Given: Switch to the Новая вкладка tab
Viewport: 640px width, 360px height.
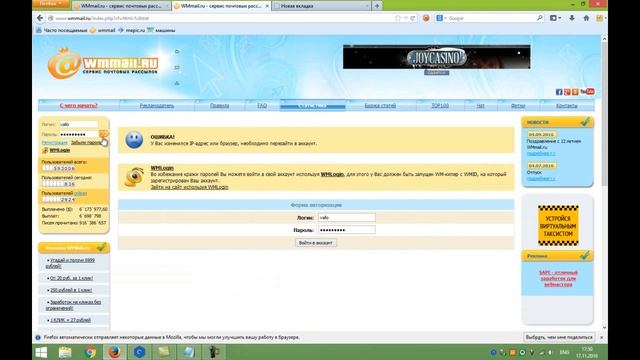Looking at the screenshot, I should [321, 6].
